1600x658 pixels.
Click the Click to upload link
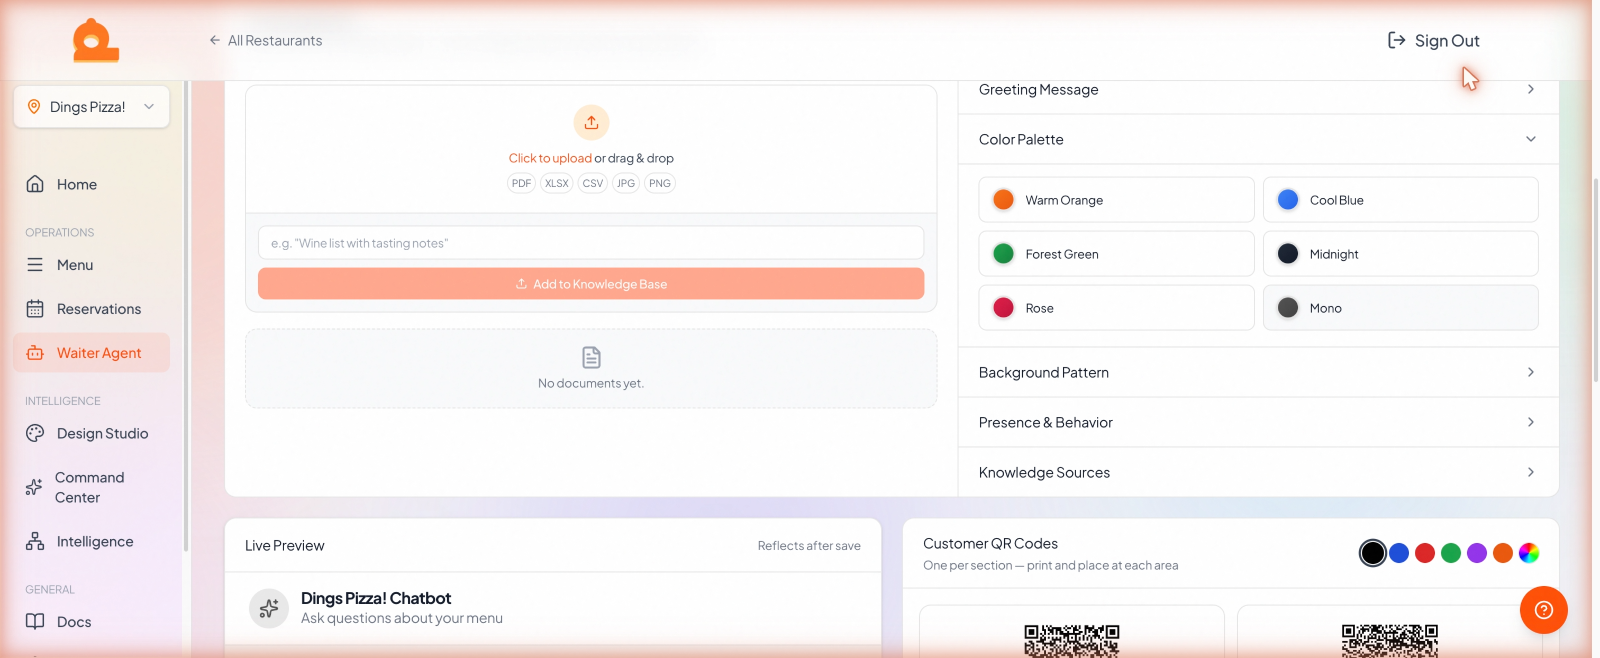550,158
